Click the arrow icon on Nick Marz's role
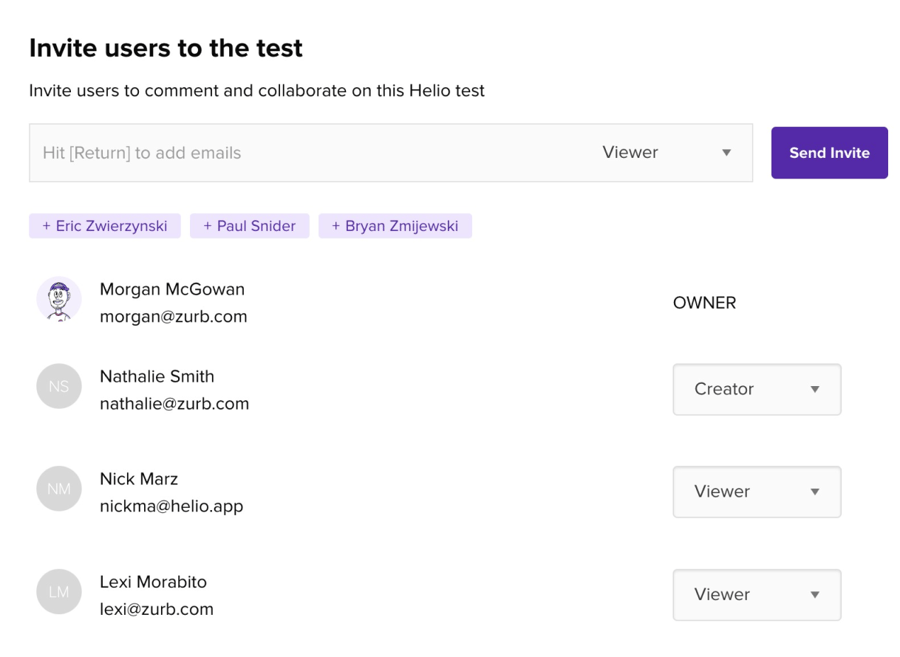Viewport: 900px width, 657px height. 815,492
